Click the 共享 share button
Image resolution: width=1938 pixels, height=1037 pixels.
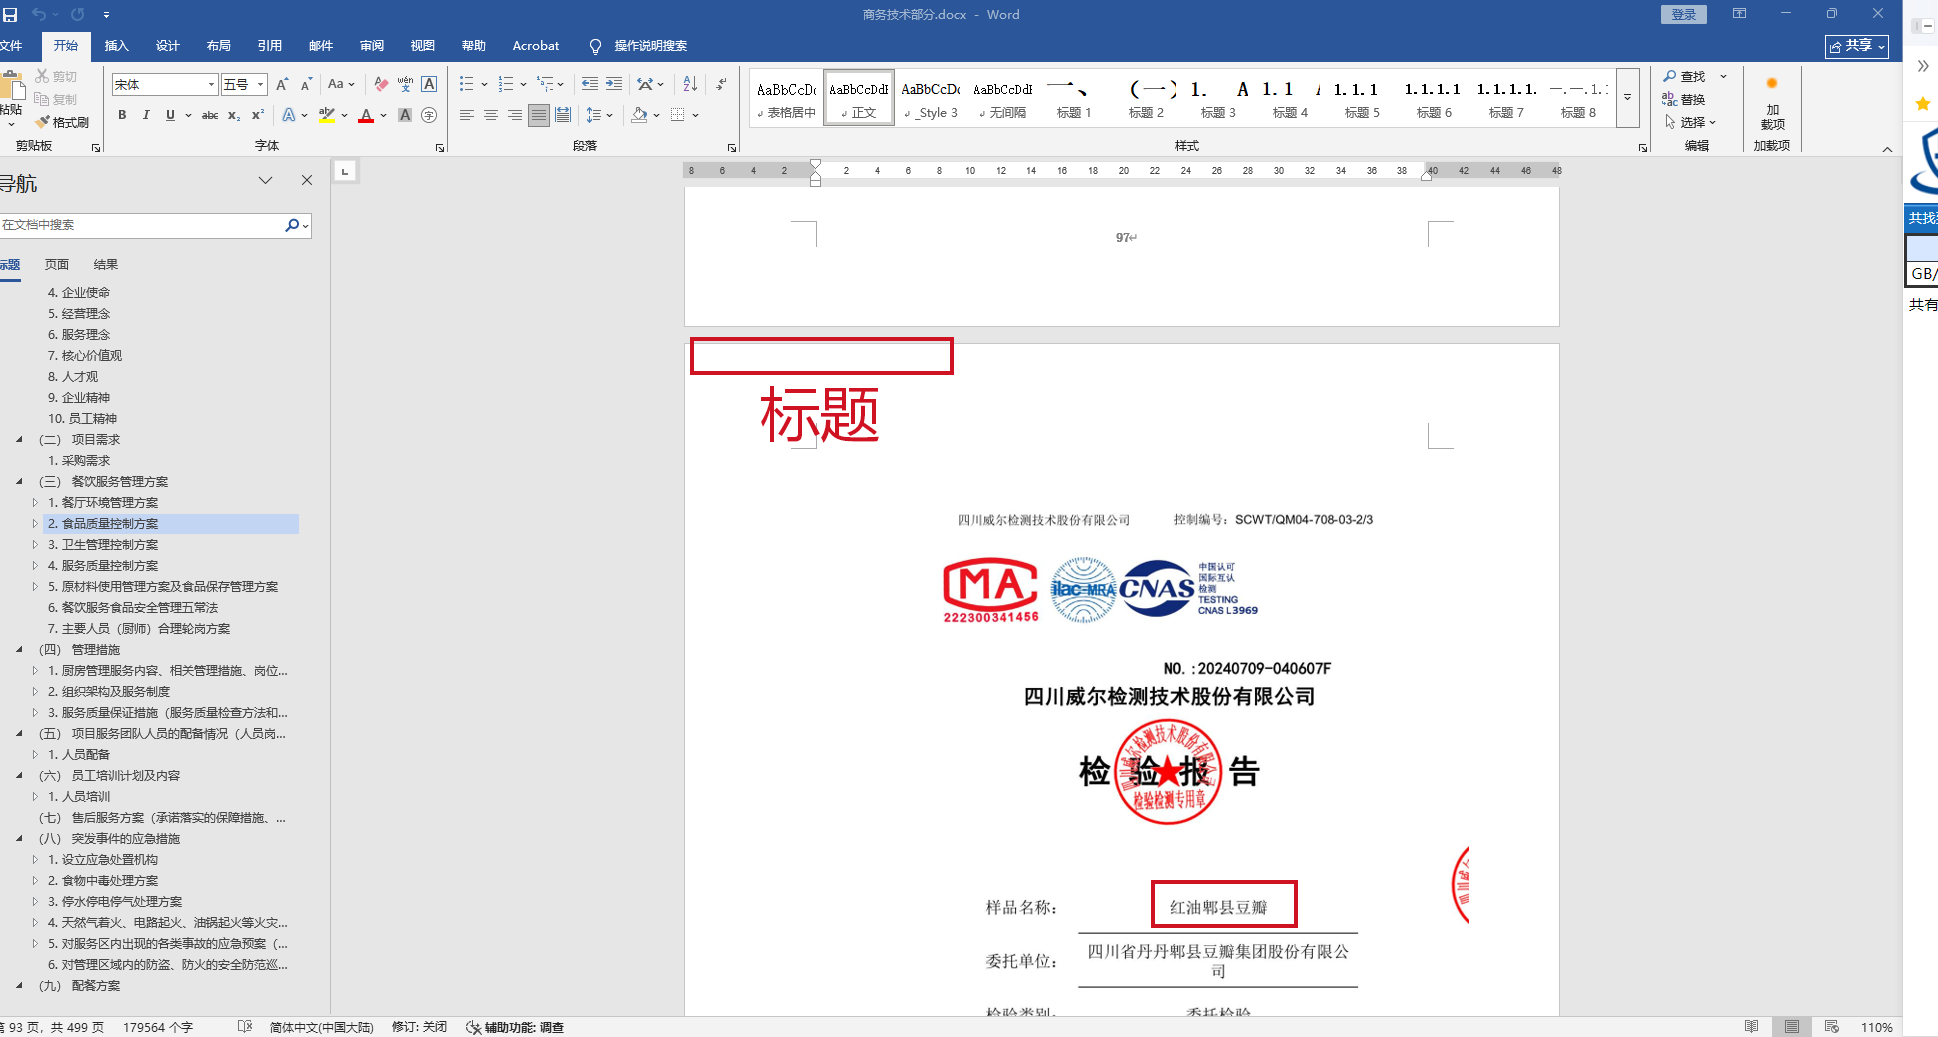[1857, 46]
